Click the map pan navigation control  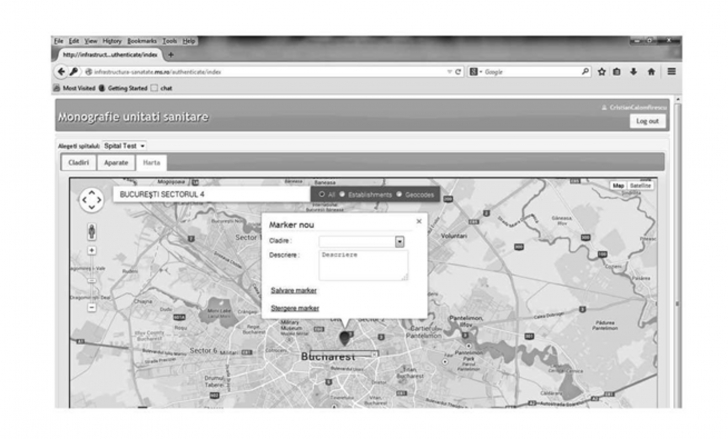(91, 200)
